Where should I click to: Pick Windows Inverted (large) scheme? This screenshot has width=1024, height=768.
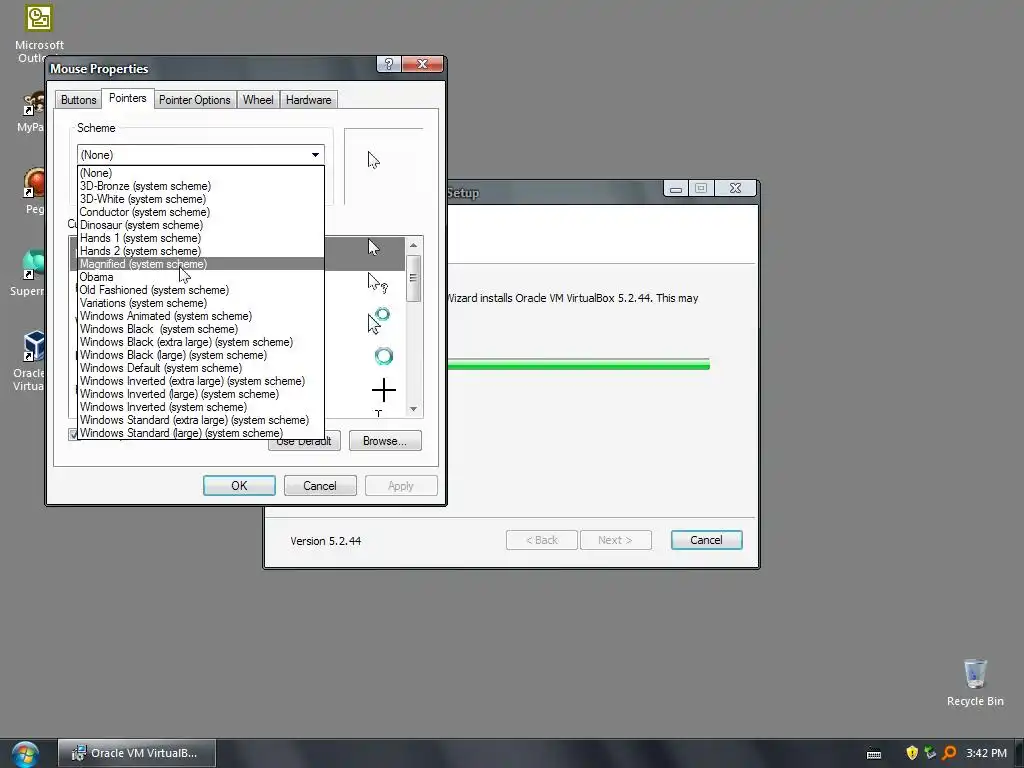click(200, 394)
